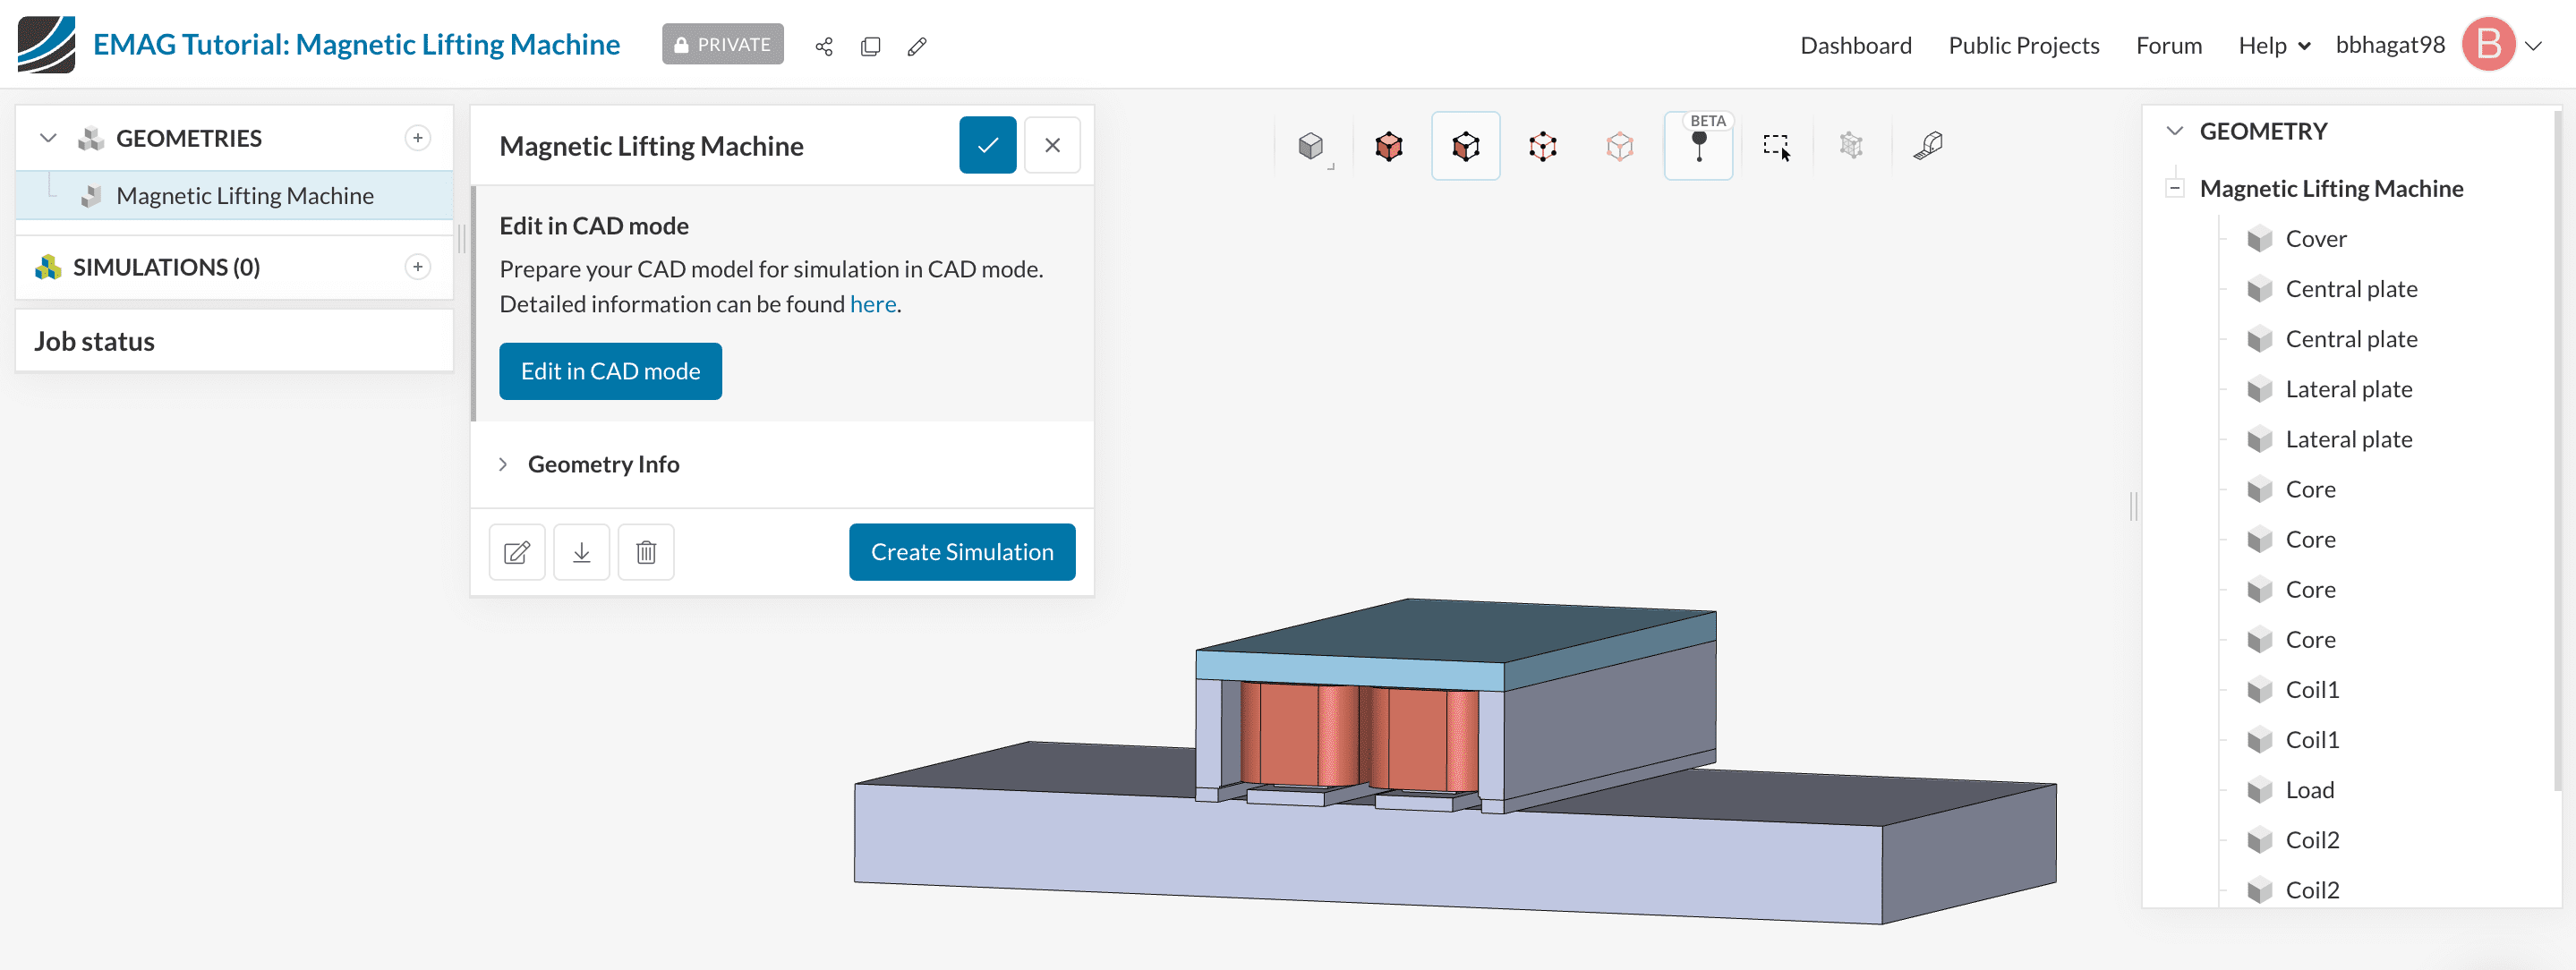Screen dimensions: 2576x970
Task: Click the box selection tool
Action: coord(1776,146)
